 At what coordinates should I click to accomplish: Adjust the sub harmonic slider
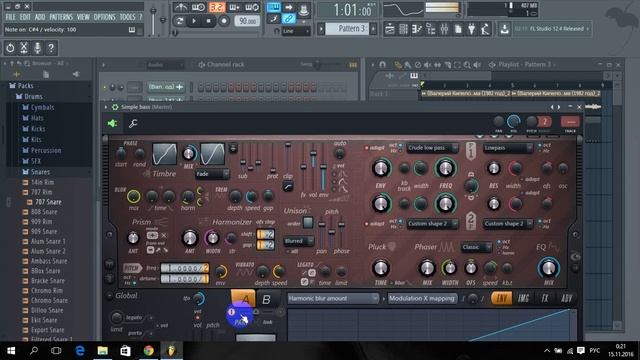coord(243,162)
